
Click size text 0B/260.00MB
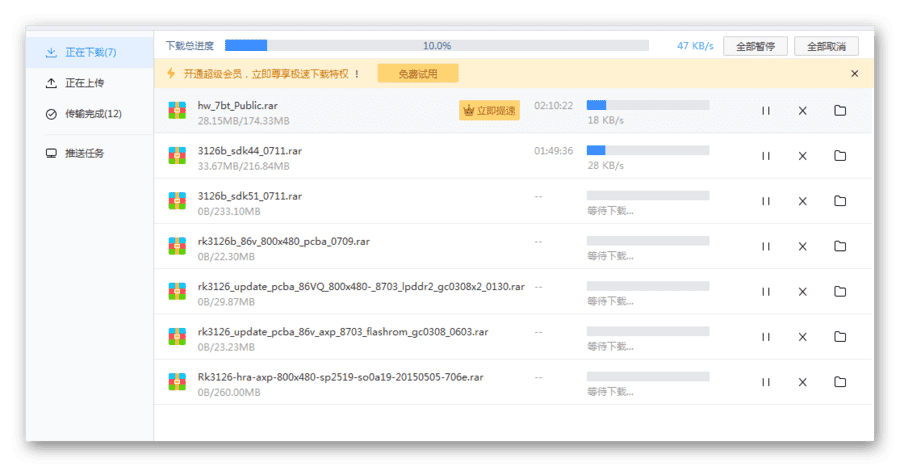pos(229,392)
